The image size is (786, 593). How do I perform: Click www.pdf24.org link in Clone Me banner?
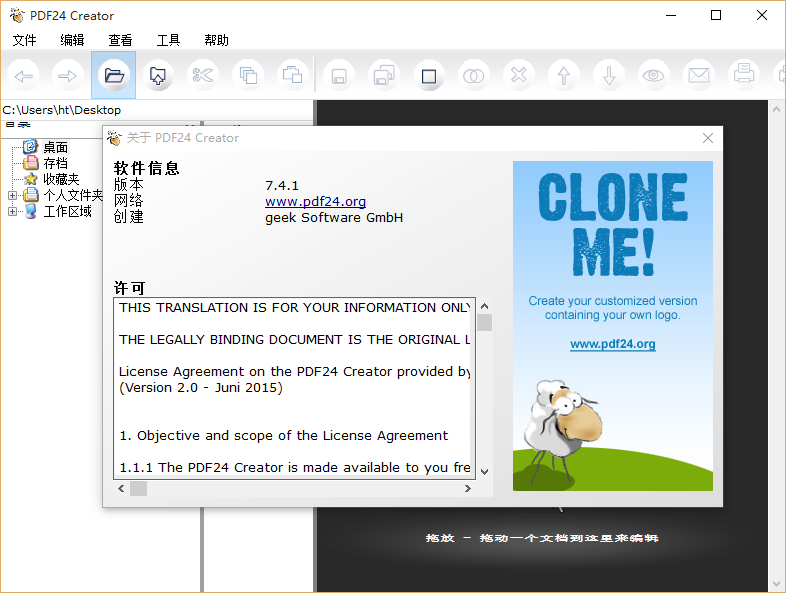(612, 344)
